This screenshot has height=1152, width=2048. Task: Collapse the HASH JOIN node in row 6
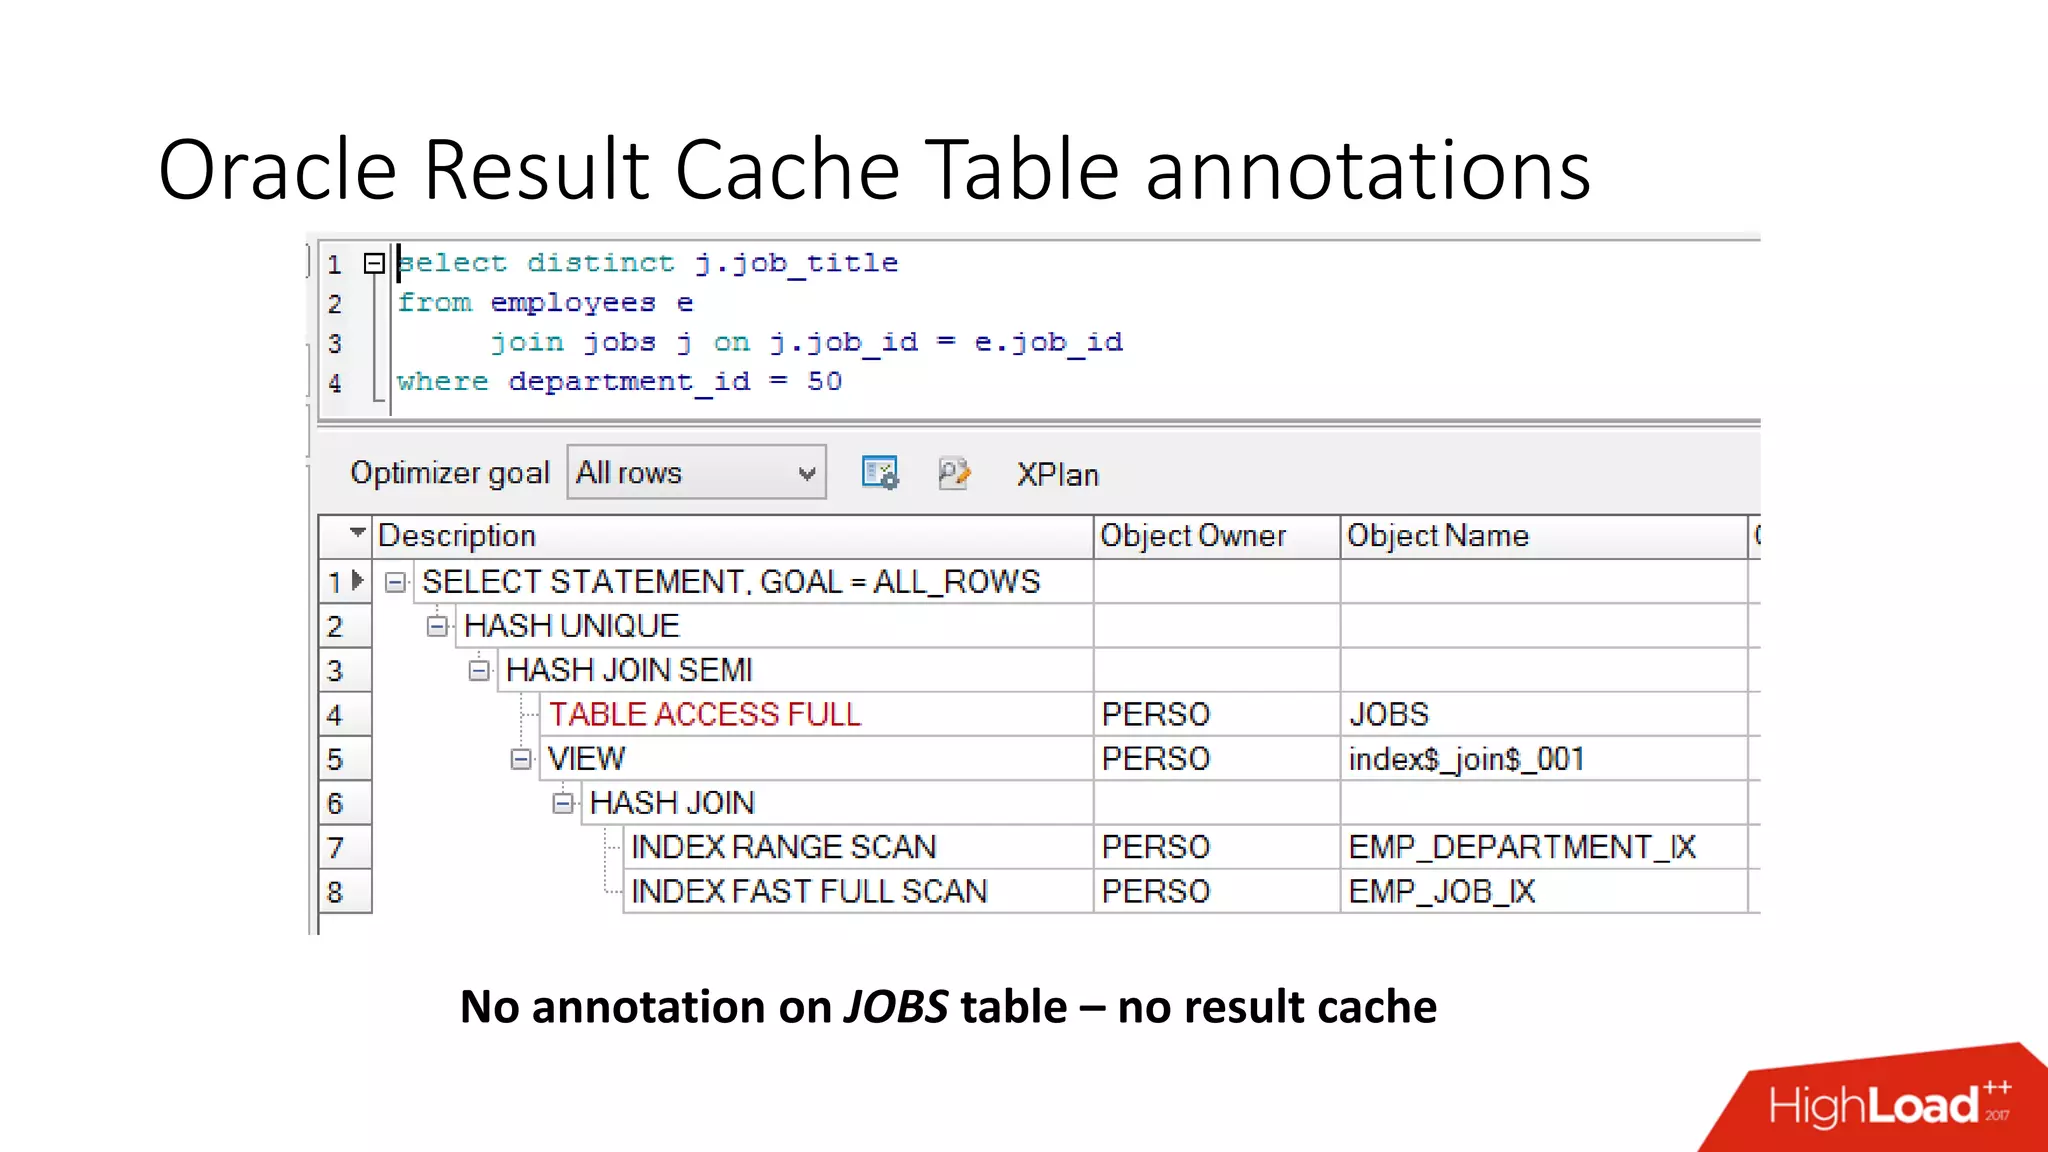coord(563,803)
